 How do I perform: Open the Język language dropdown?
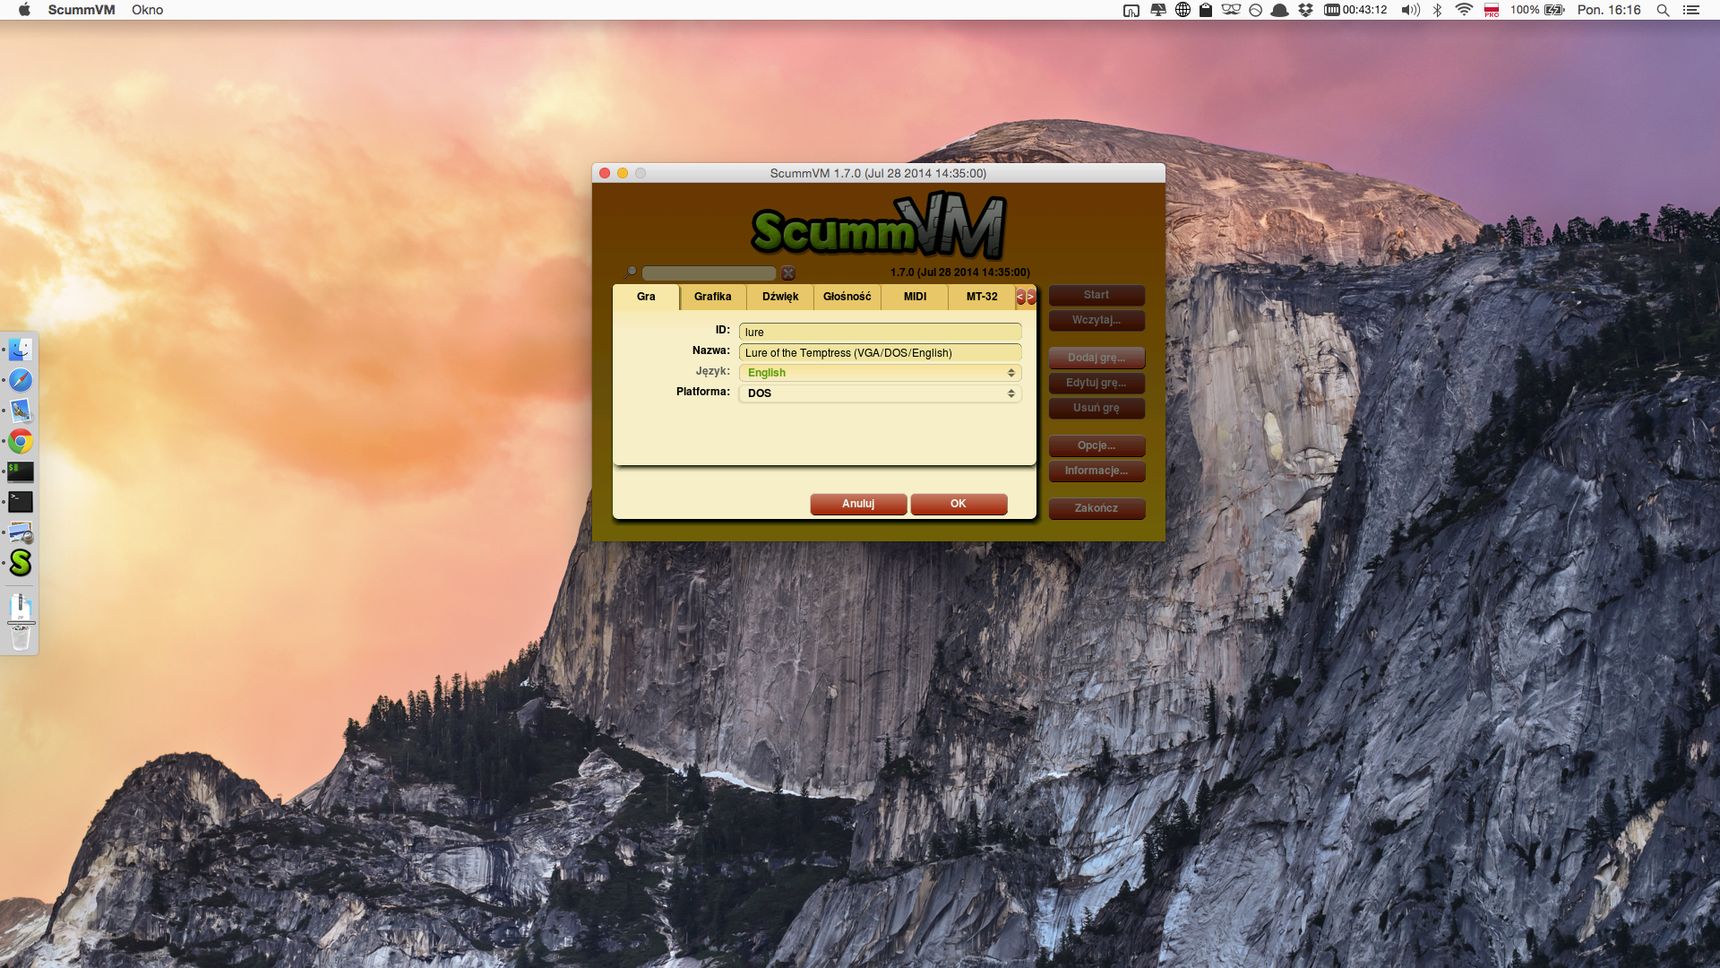coord(880,373)
